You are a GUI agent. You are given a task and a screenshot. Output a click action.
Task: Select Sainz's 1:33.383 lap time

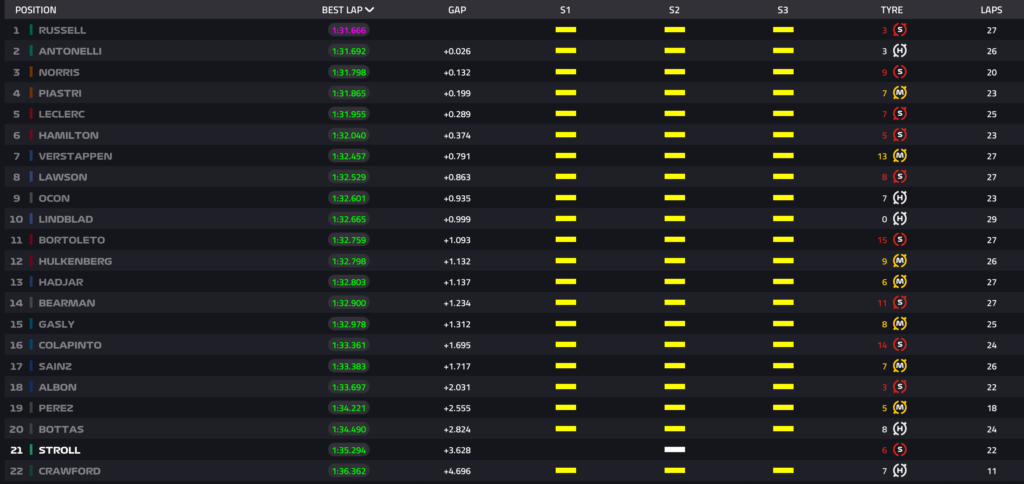(x=349, y=366)
